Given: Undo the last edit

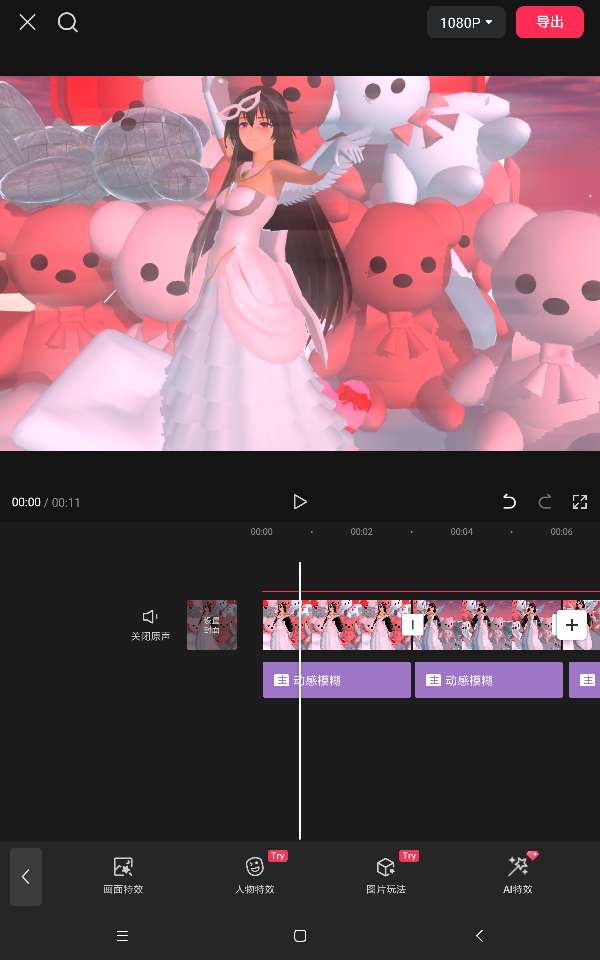Looking at the screenshot, I should click(x=509, y=502).
